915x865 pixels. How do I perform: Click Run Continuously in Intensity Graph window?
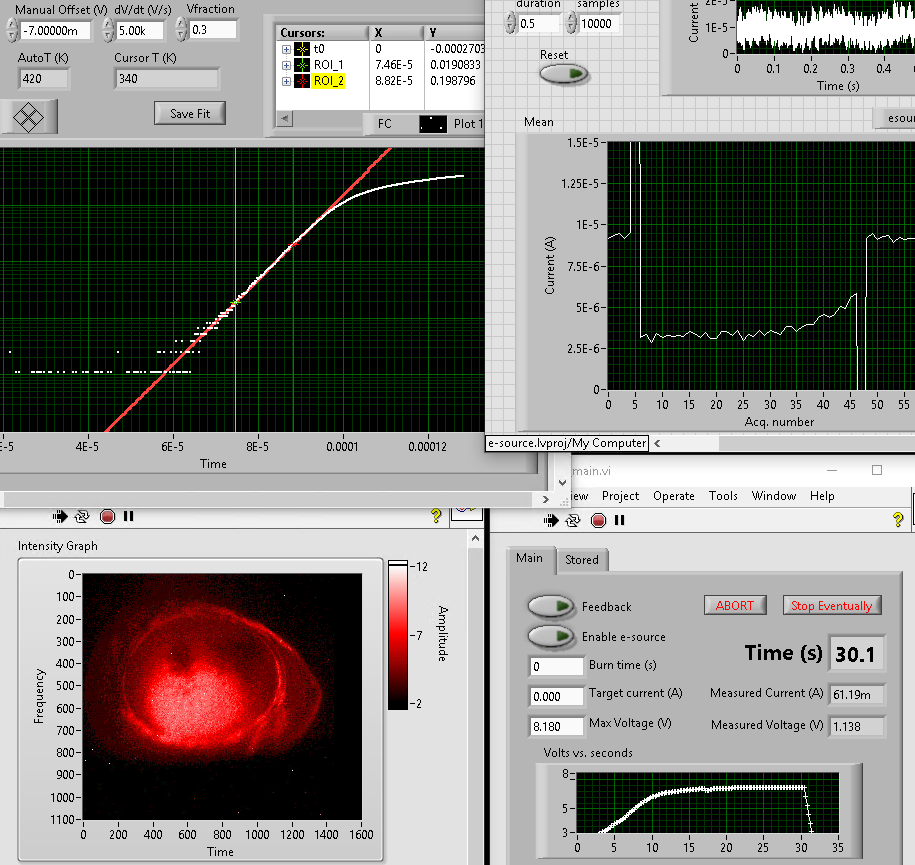[x=83, y=516]
